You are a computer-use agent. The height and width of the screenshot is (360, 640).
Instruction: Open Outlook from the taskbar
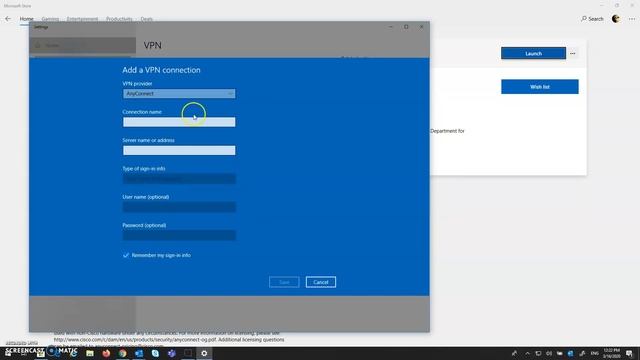(139, 353)
